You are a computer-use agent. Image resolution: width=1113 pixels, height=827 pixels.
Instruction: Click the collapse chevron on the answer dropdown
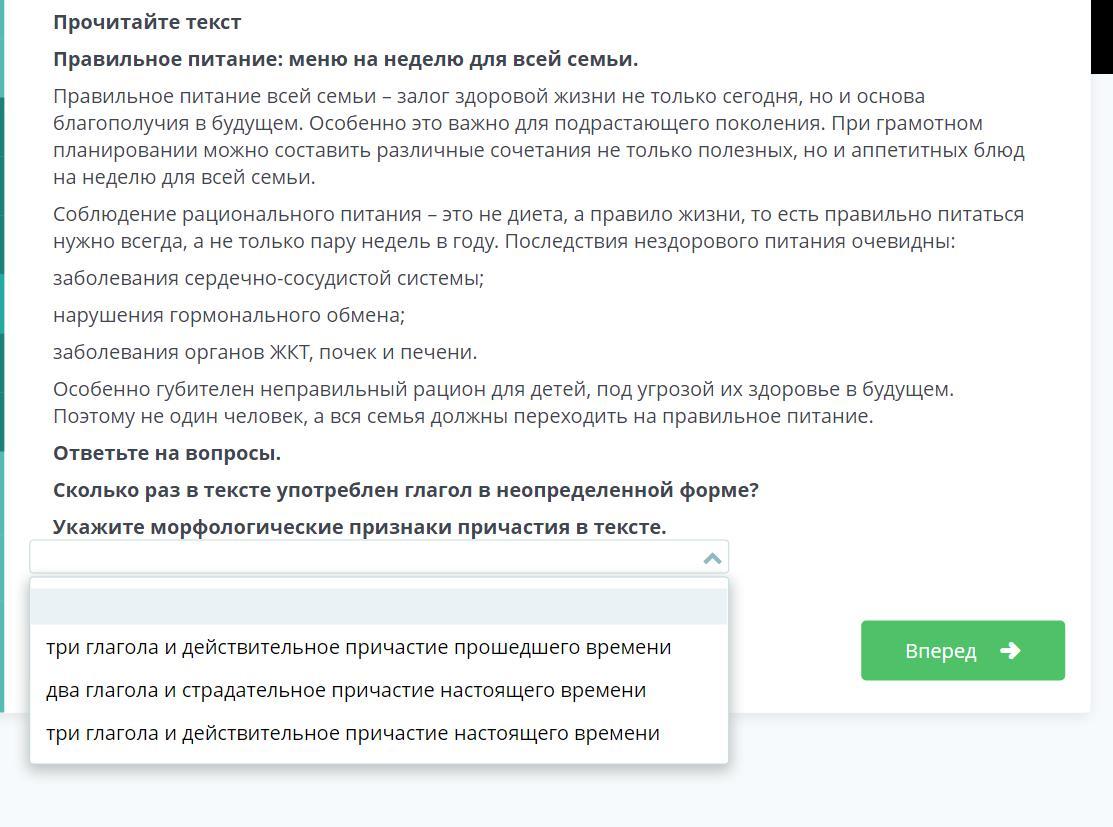point(712,558)
